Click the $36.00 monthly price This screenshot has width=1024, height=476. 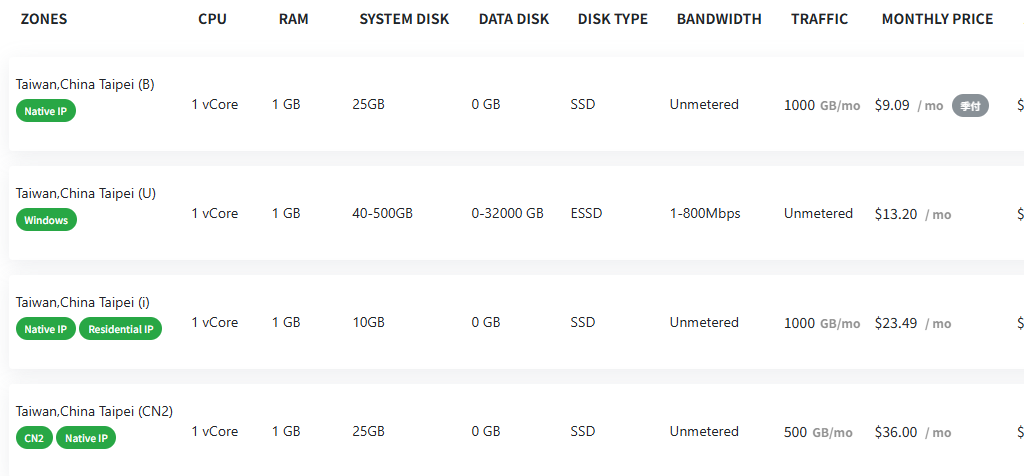tap(896, 432)
